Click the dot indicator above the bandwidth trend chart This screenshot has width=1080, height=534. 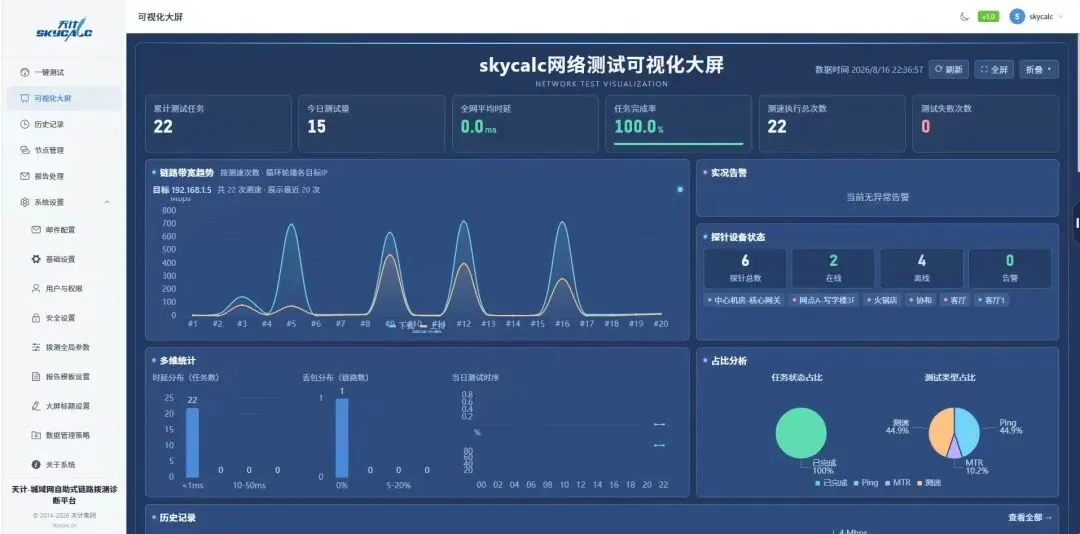click(680, 189)
